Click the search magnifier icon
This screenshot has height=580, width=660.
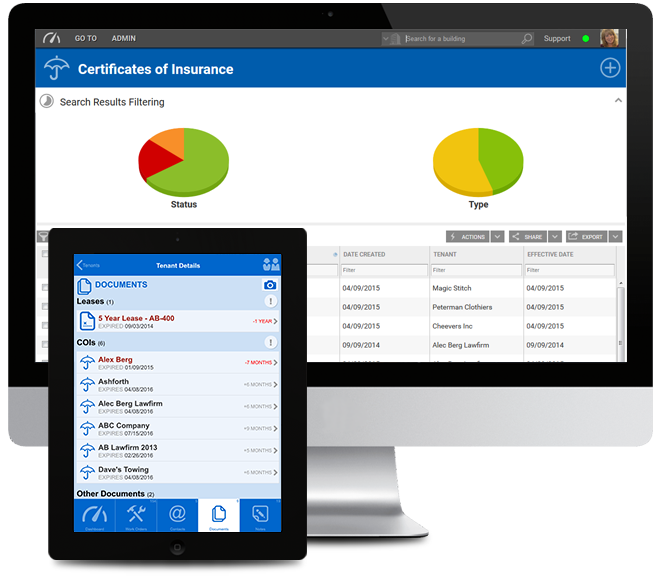click(x=527, y=39)
